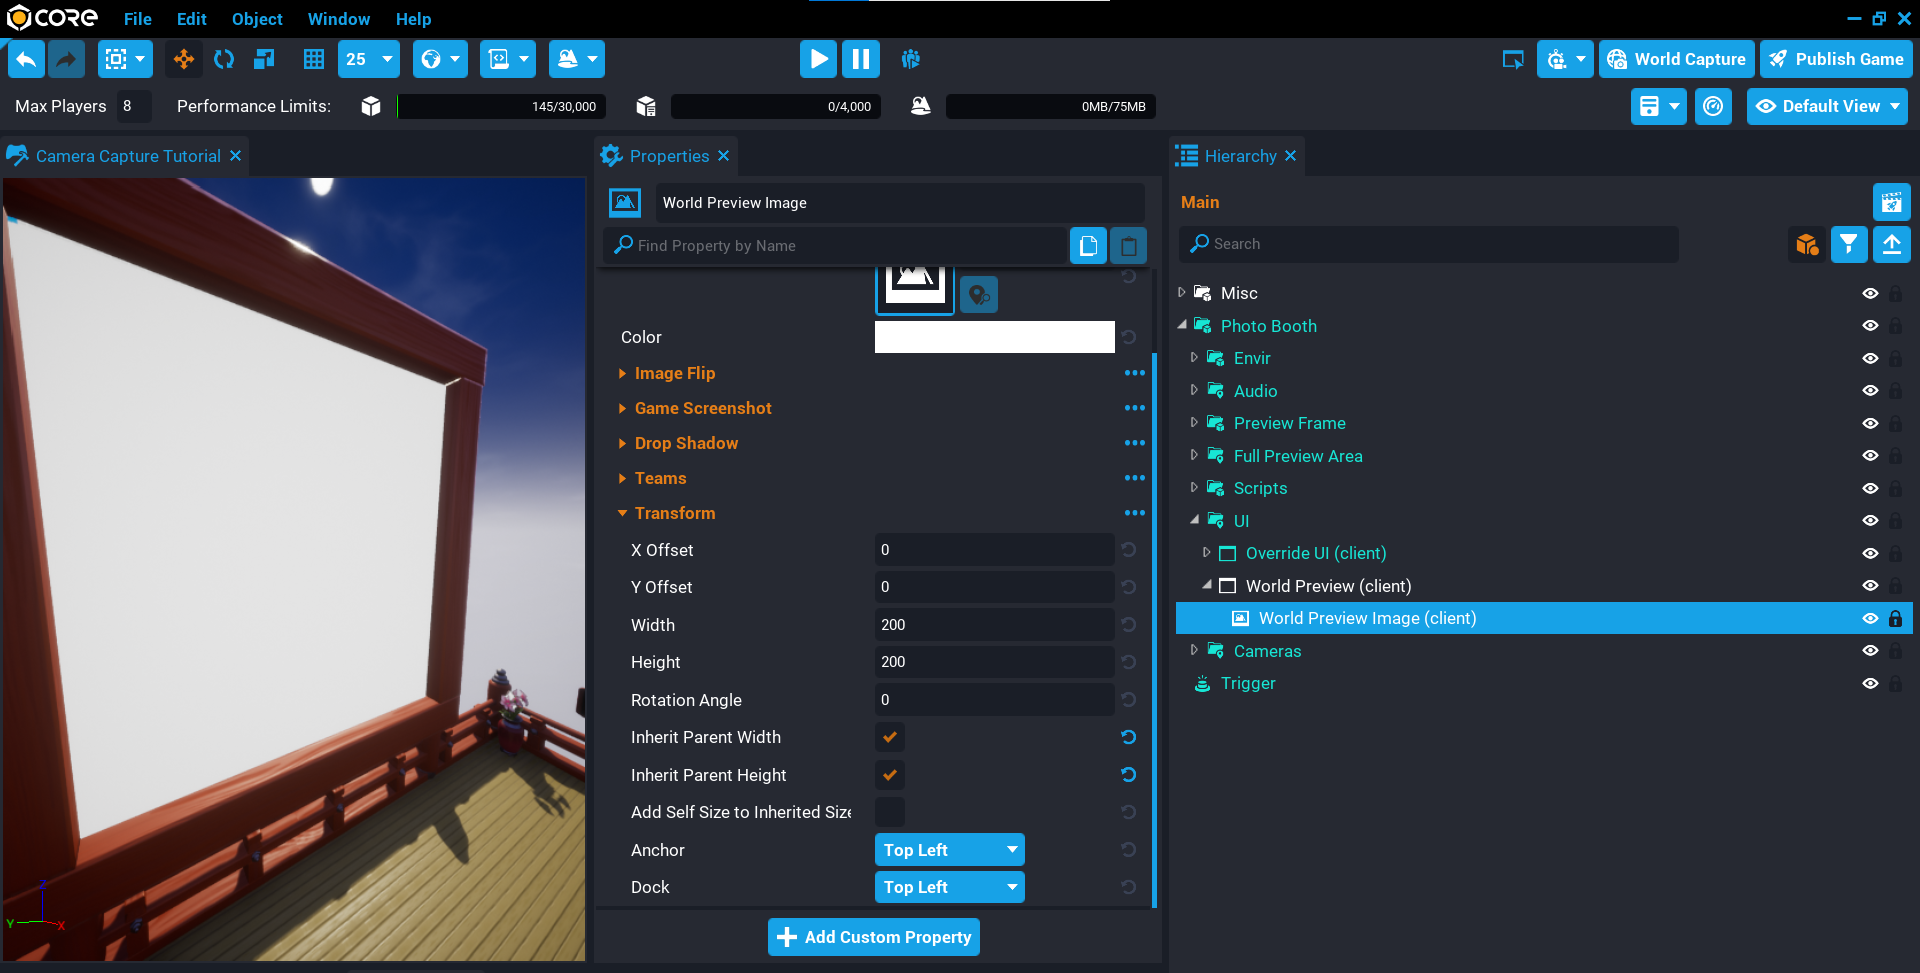Screen dimensions: 1920x973
Task: Open the Anchor Top Left dropdown
Action: click(948, 849)
